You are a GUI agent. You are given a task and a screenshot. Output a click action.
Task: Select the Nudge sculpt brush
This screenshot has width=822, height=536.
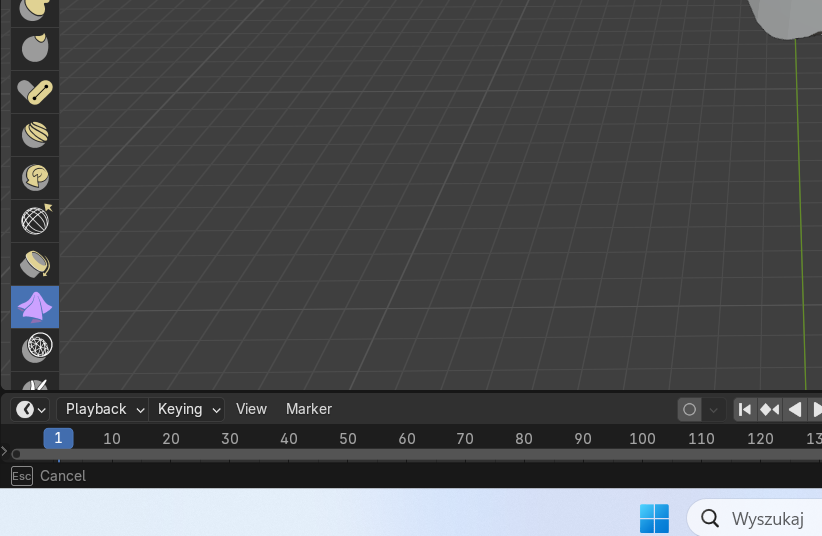click(35, 135)
